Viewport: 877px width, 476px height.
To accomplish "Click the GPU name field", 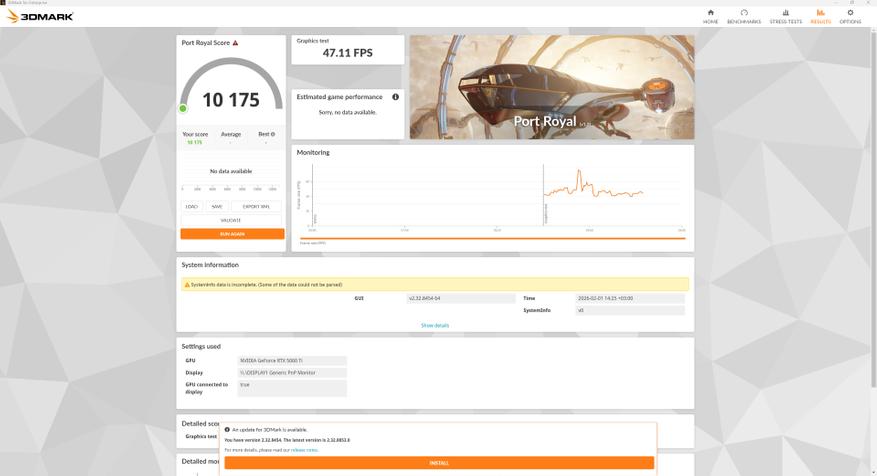I will click(292, 361).
